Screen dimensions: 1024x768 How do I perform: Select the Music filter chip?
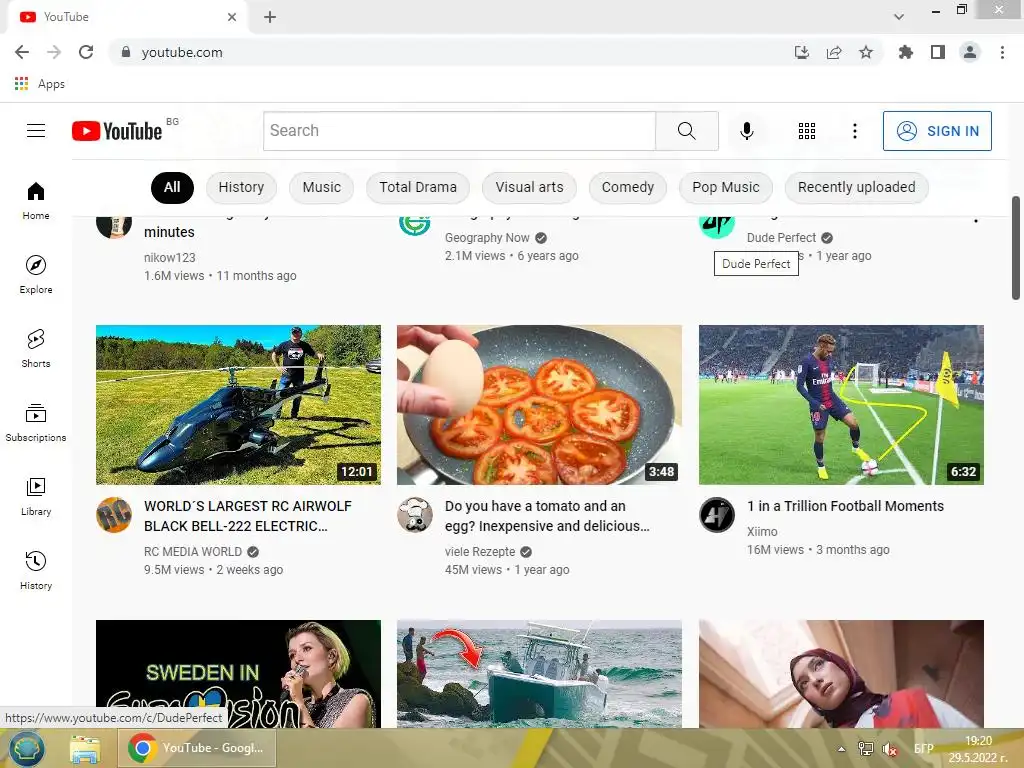(321, 187)
